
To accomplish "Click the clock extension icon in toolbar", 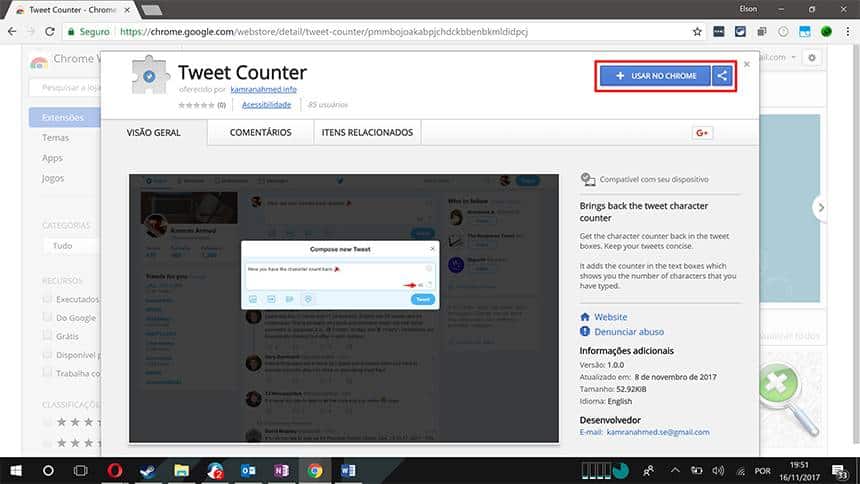I will click(x=783, y=32).
